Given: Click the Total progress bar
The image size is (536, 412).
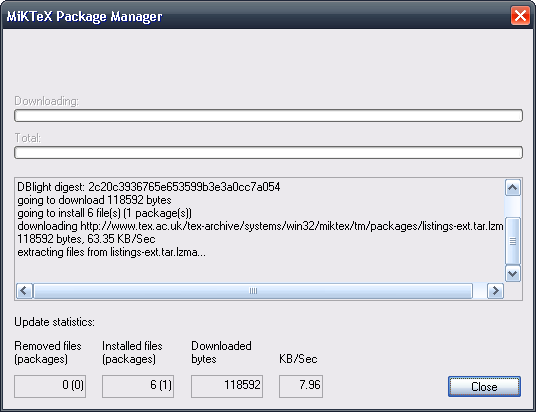Looking at the screenshot, I should pos(268,152).
